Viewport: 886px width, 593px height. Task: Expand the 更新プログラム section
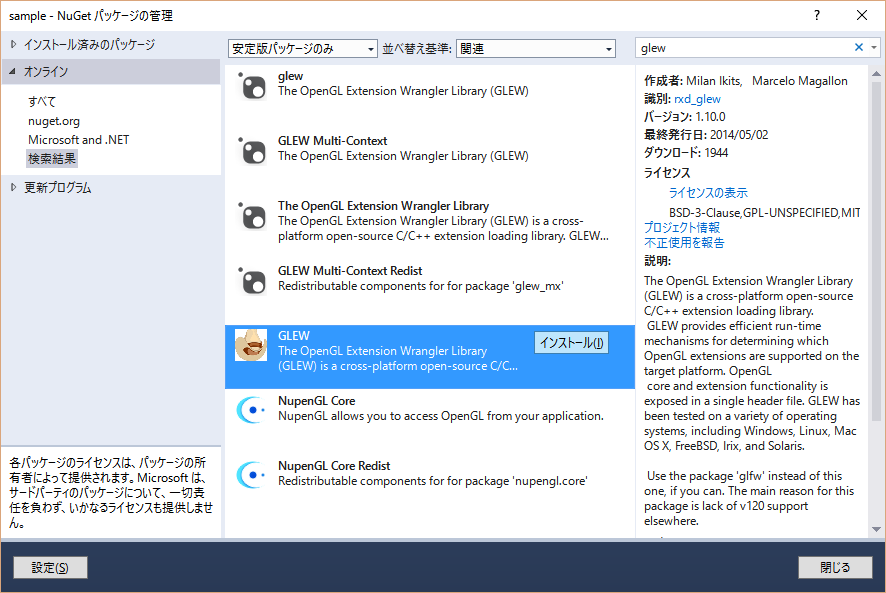(14, 187)
